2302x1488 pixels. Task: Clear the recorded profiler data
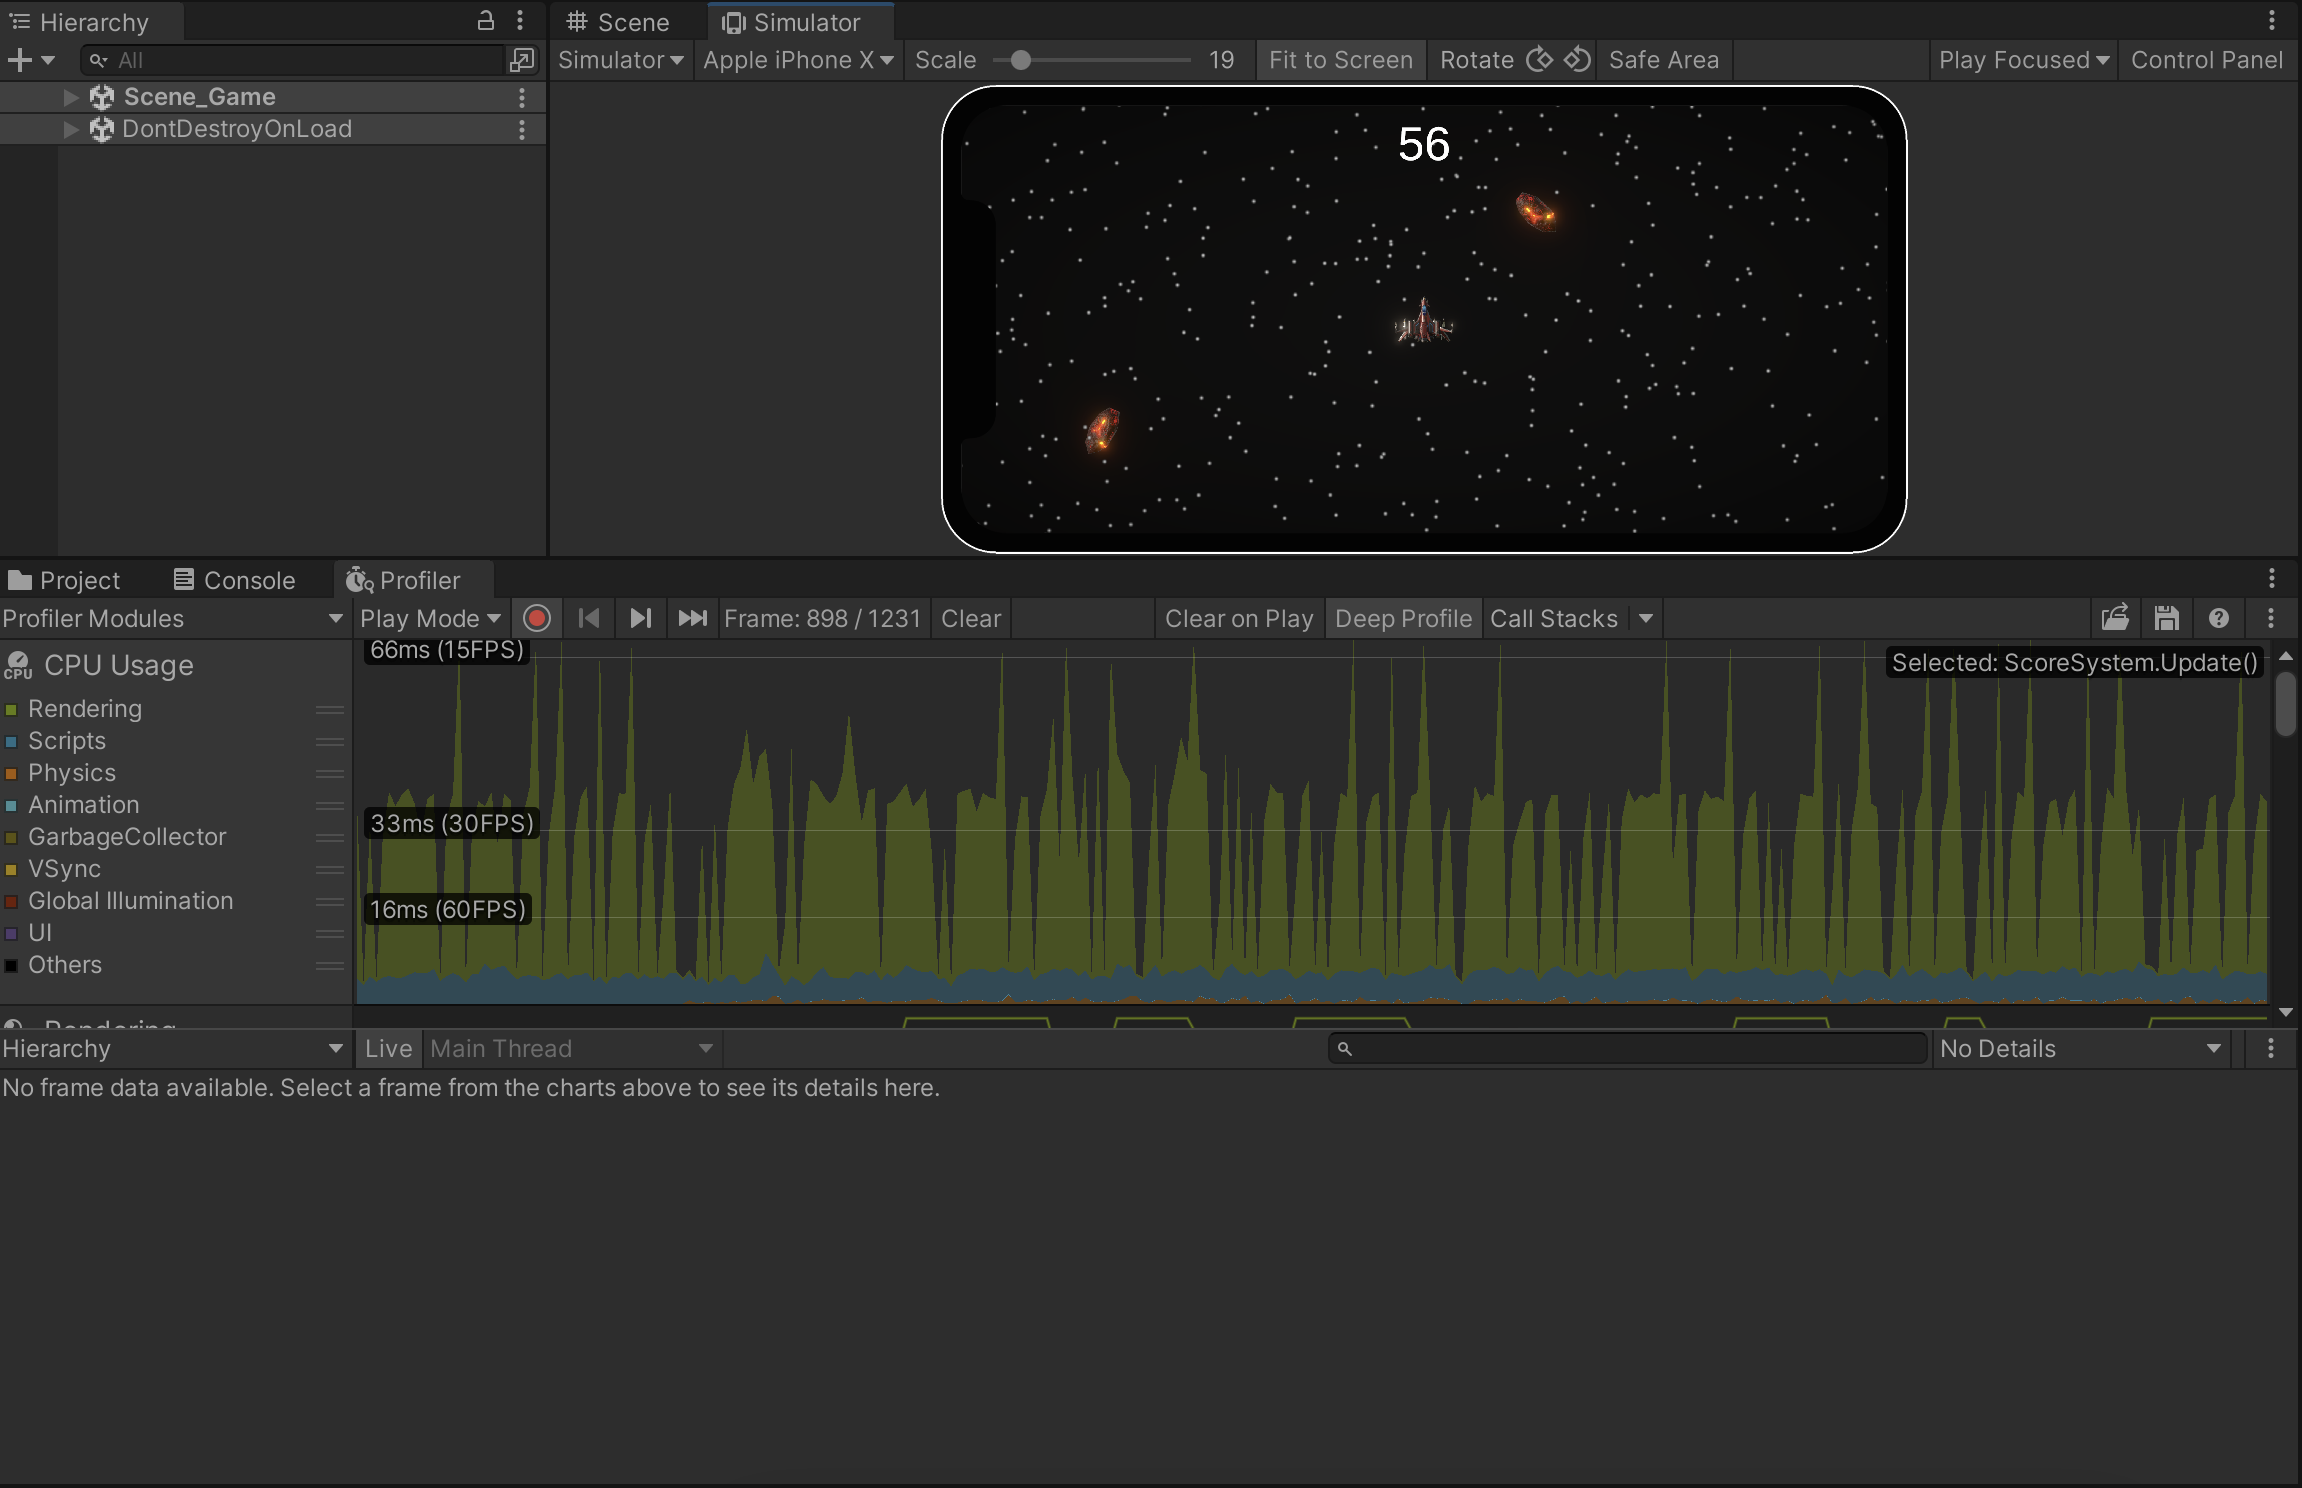coord(969,618)
